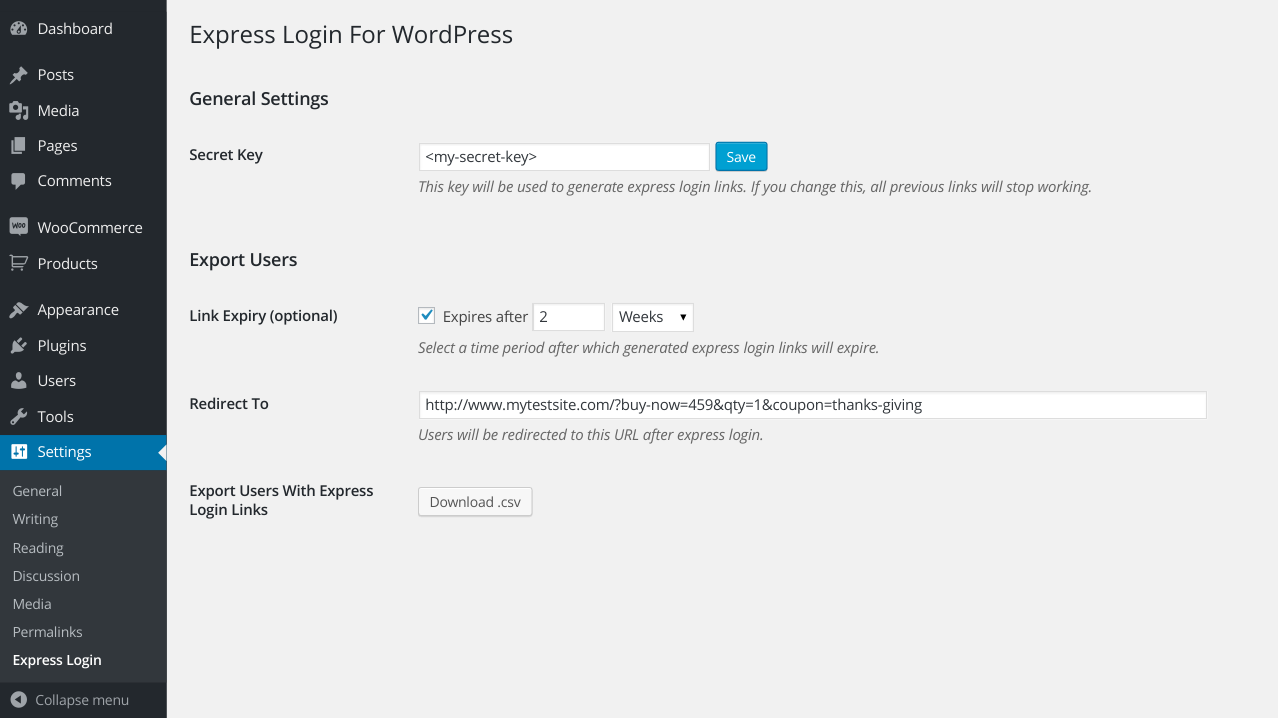The height and width of the screenshot is (718, 1278).
Task: Click the Plugins plug icon
Action: tap(18, 346)
